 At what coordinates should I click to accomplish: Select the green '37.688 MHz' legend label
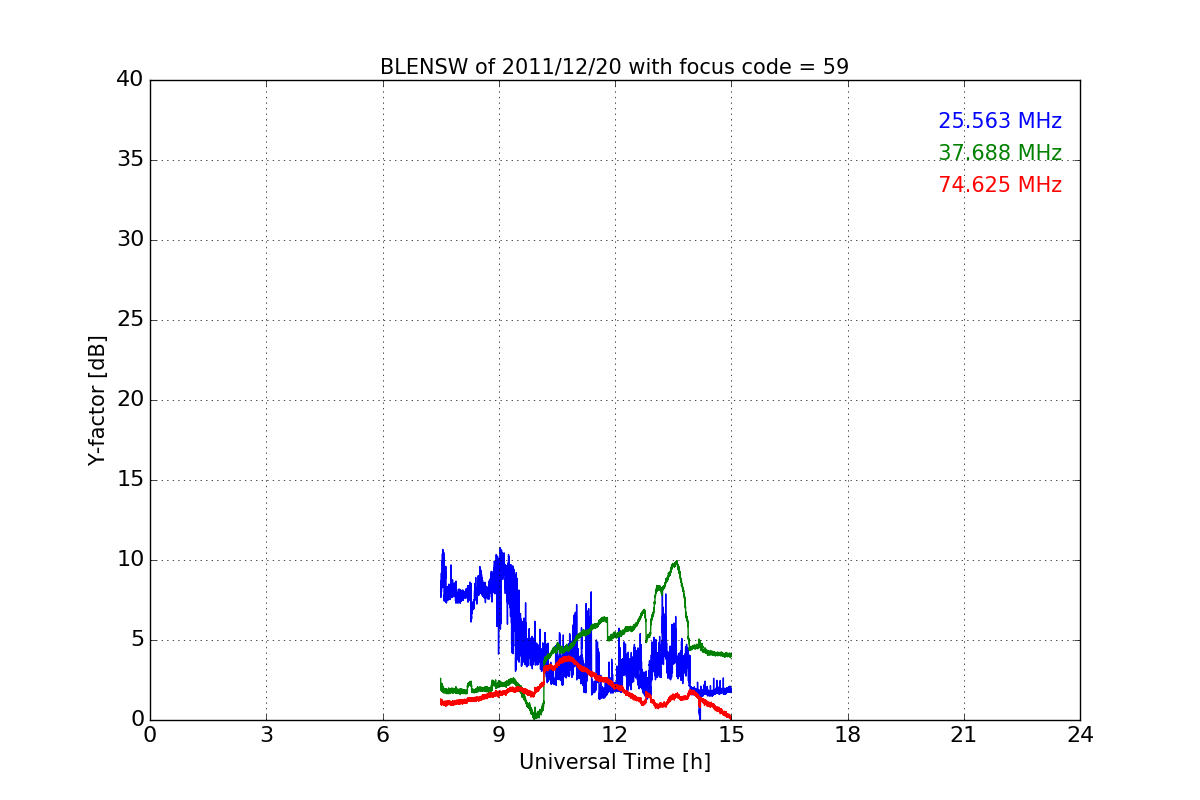click(1000, 153)
